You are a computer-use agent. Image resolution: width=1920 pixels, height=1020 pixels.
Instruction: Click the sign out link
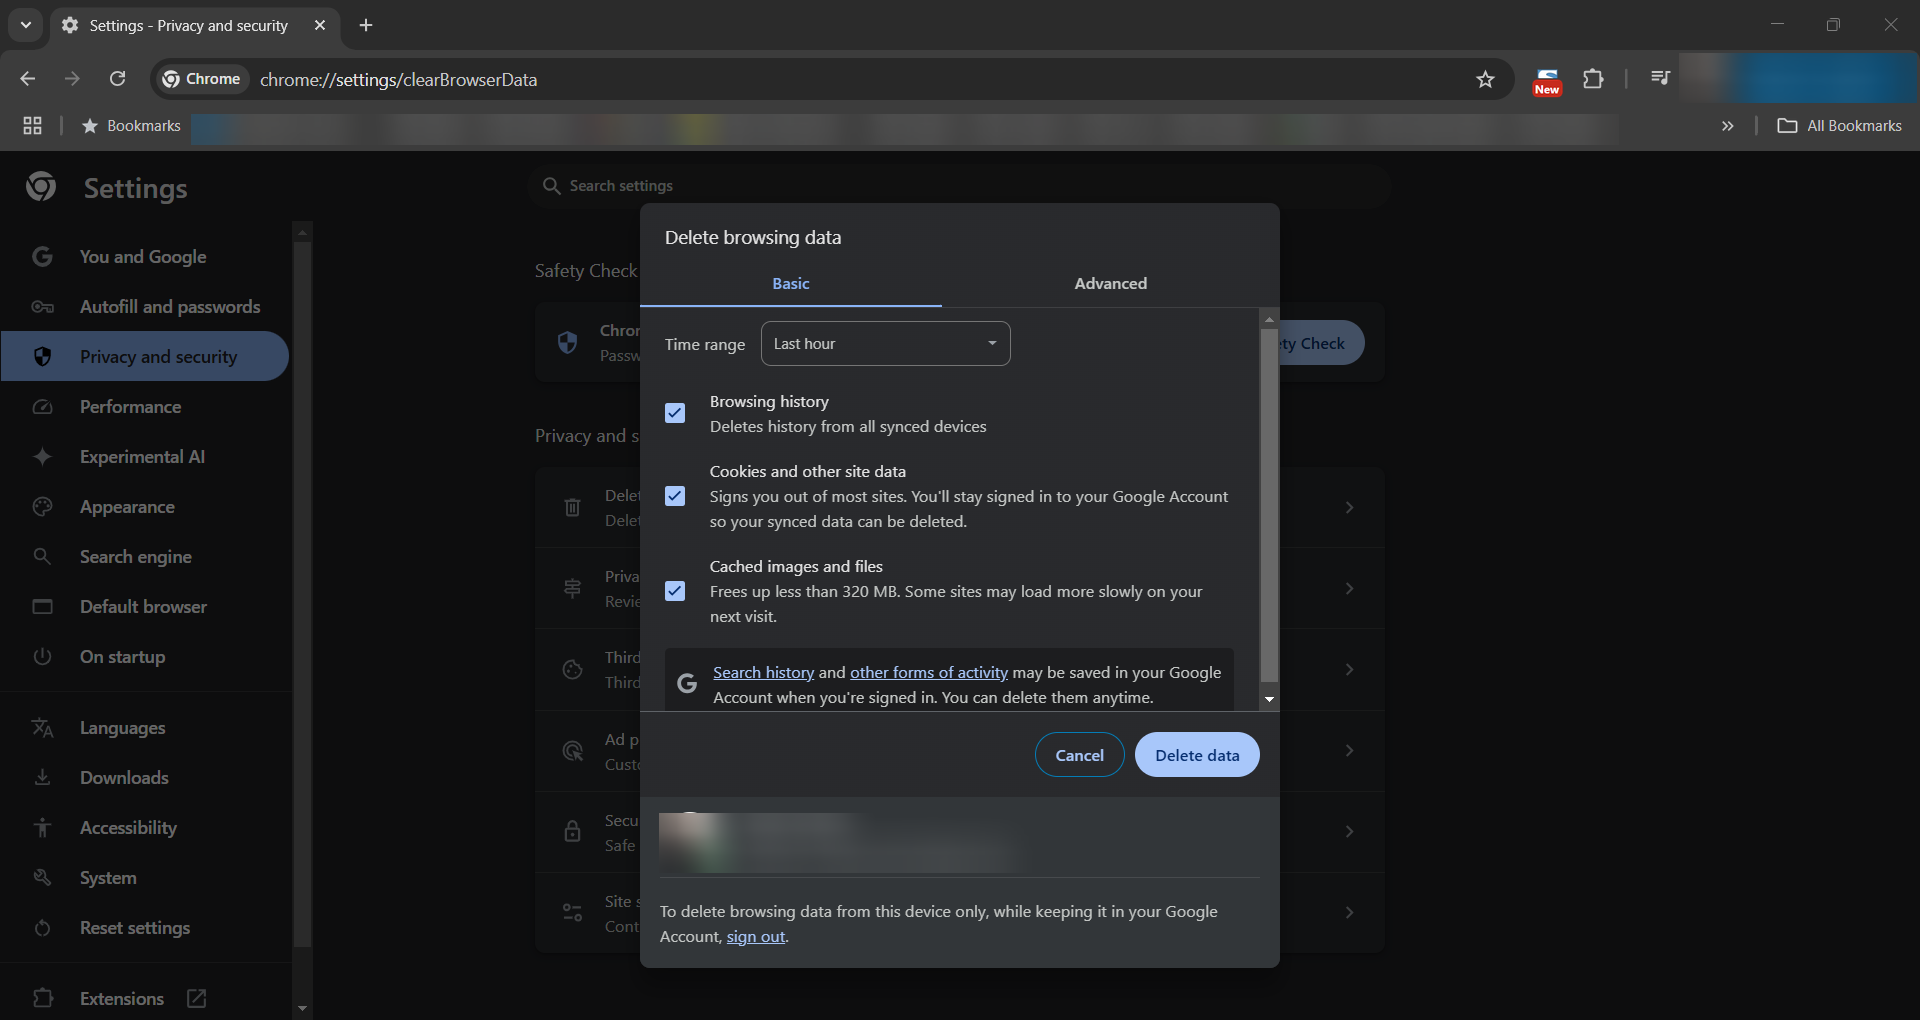756,937
